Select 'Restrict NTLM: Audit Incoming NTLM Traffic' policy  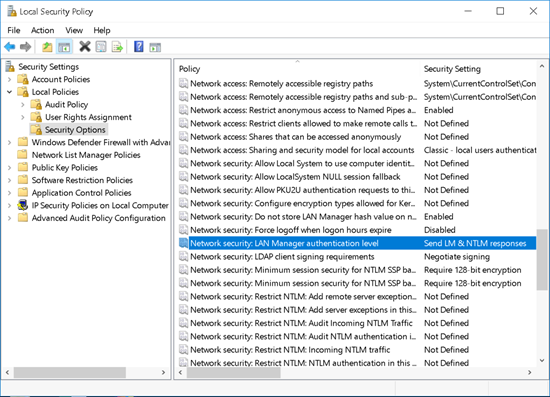coord(301,323)
